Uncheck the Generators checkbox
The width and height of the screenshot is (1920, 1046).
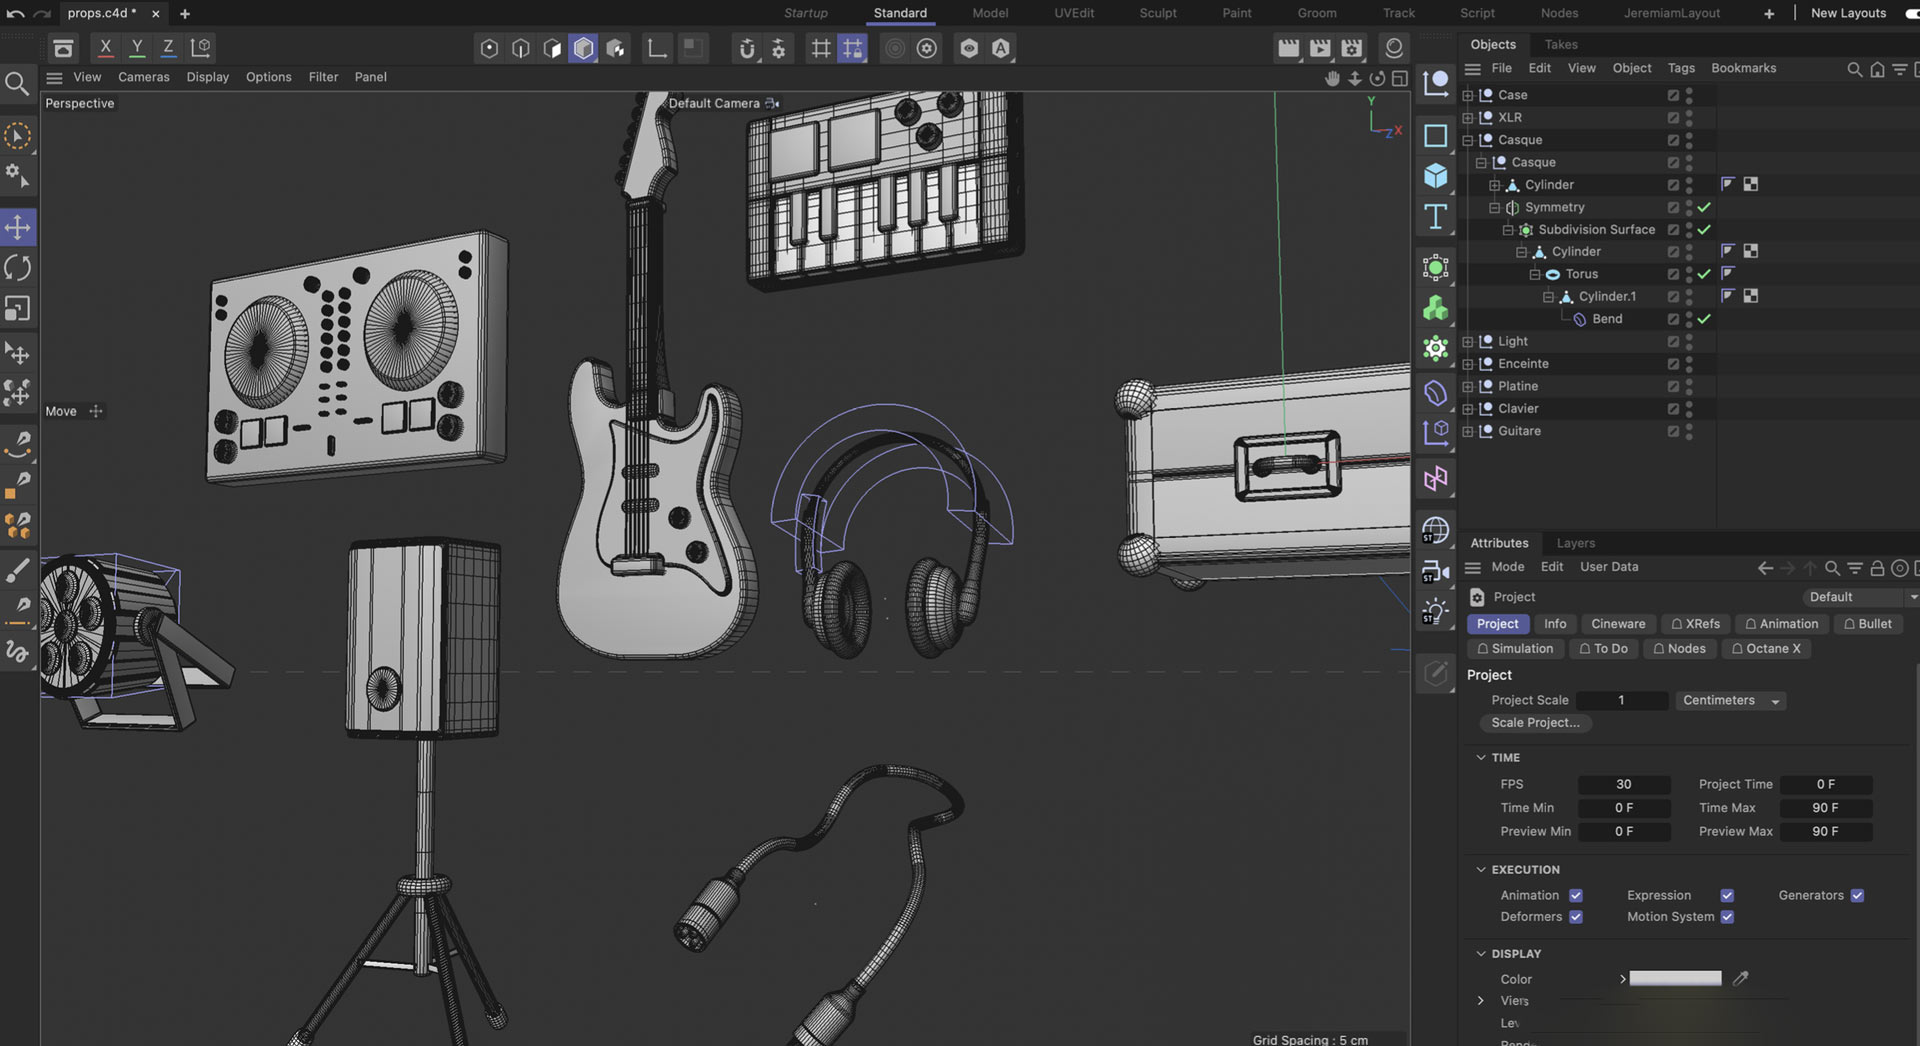[x=1857, y=895]
